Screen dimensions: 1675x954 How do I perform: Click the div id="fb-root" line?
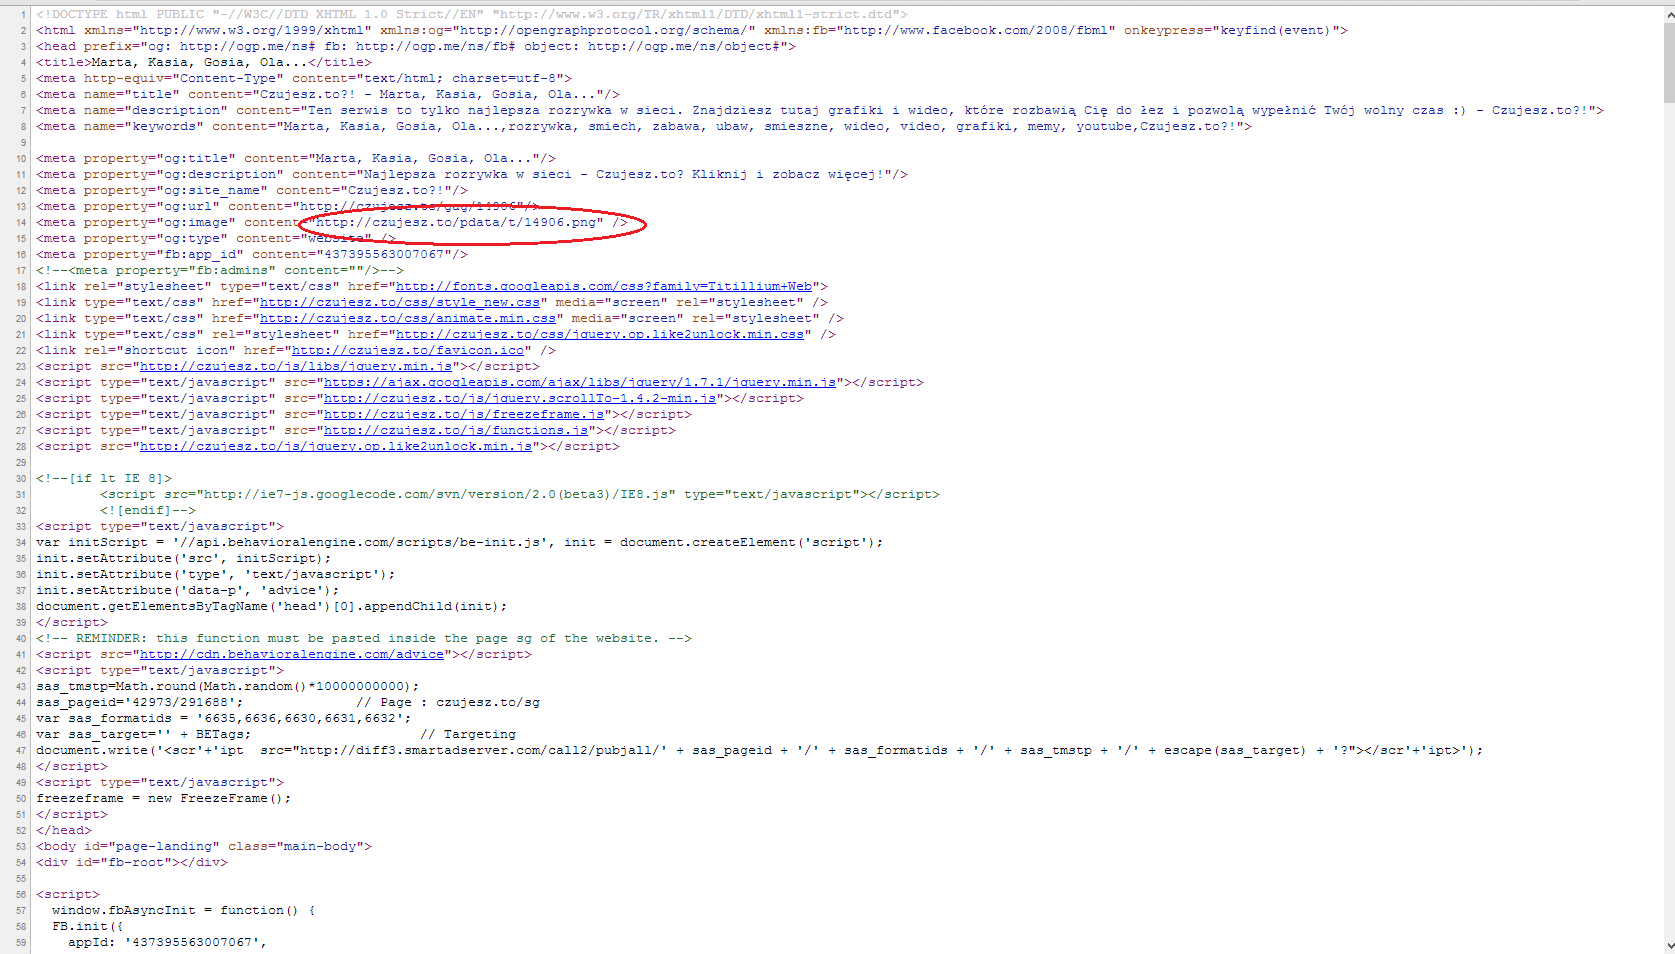point(132,862)
